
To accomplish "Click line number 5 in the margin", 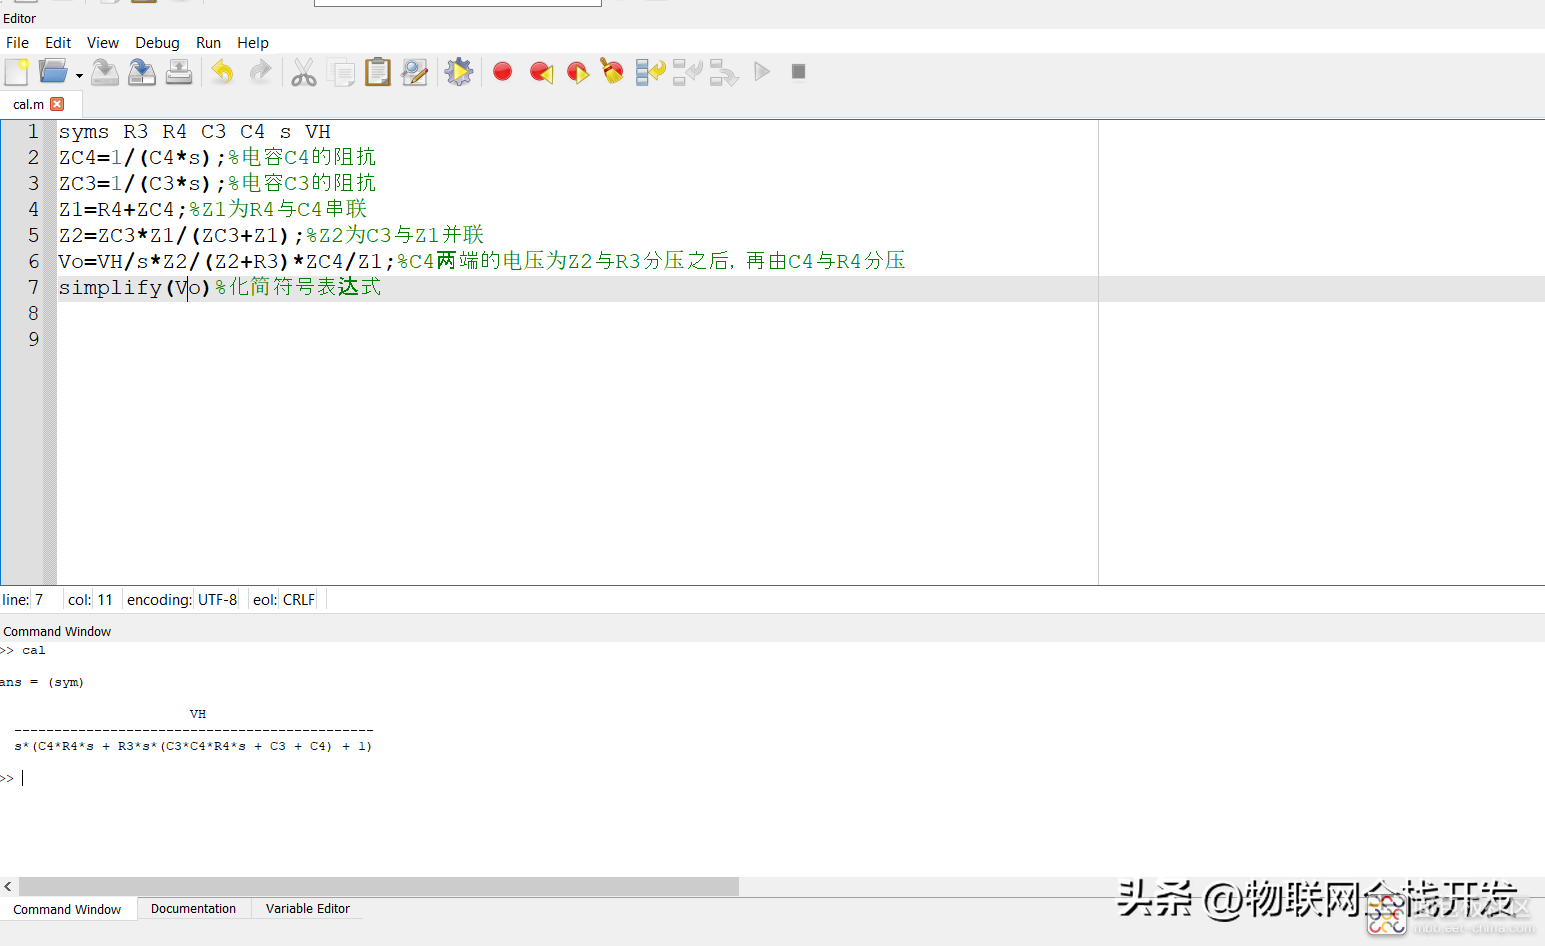I will 33,235.
